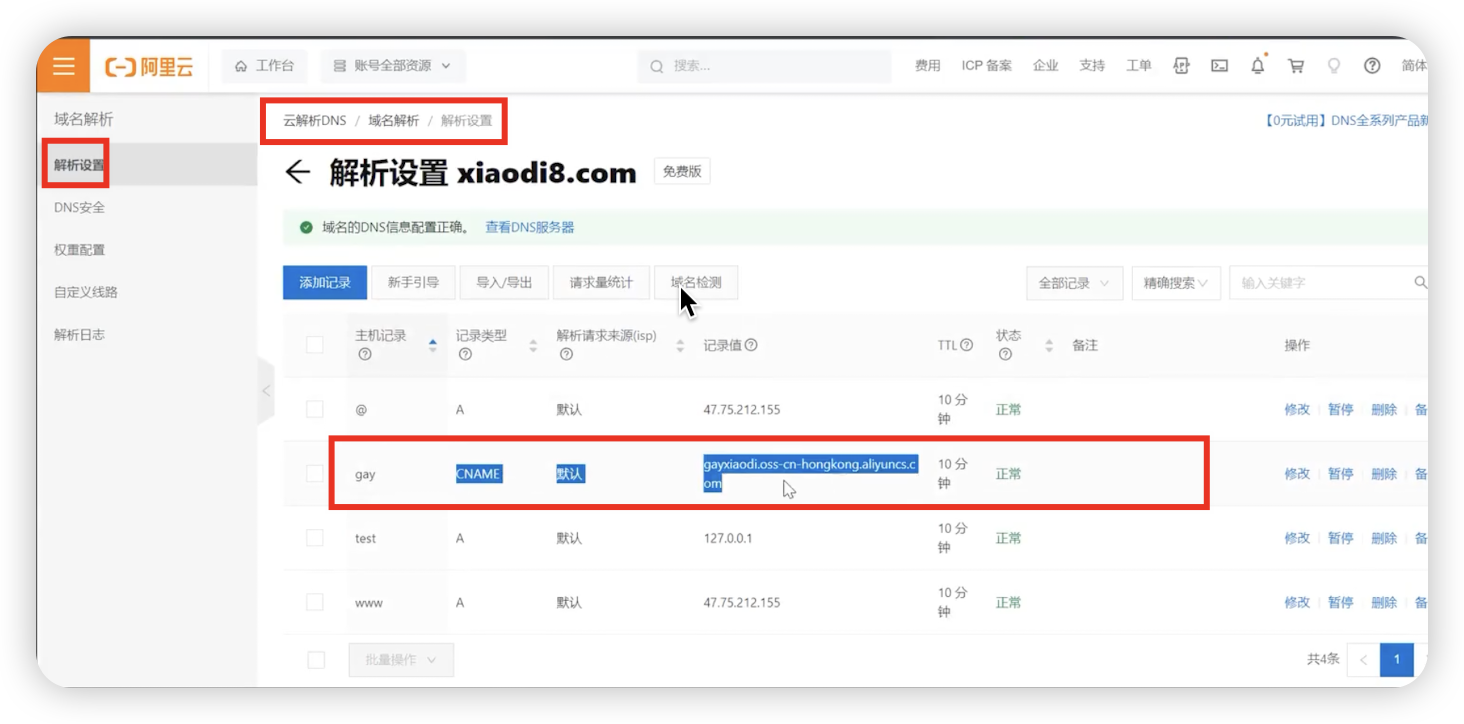The width and height of the screenshot is (1464, 724).
Task: Open the orange hamburger menu
Action: [x=64, y=66]
